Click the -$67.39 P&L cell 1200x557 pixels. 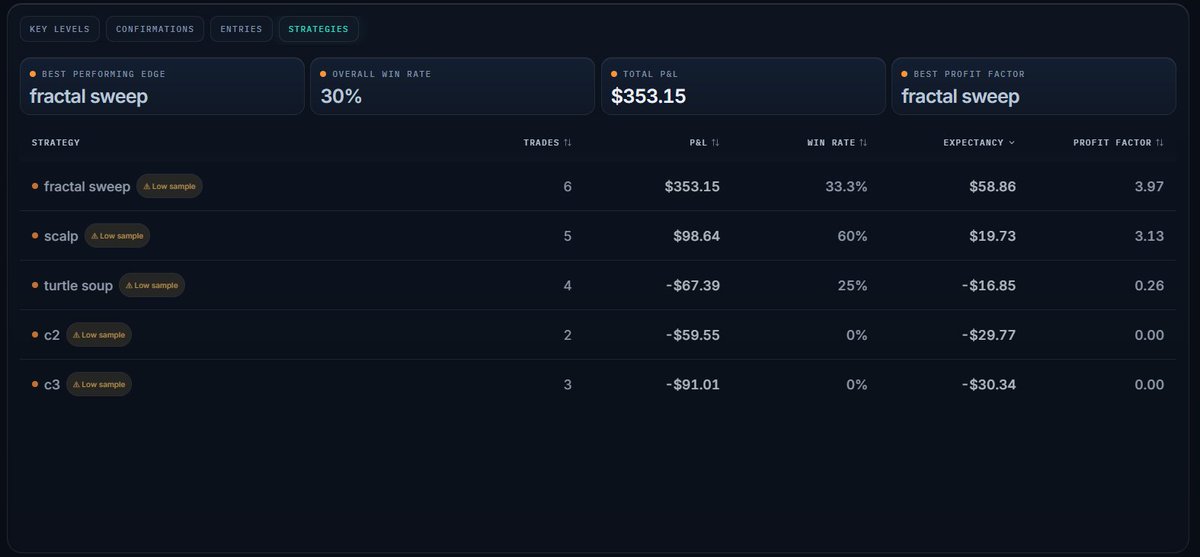(x=692, y=285)
